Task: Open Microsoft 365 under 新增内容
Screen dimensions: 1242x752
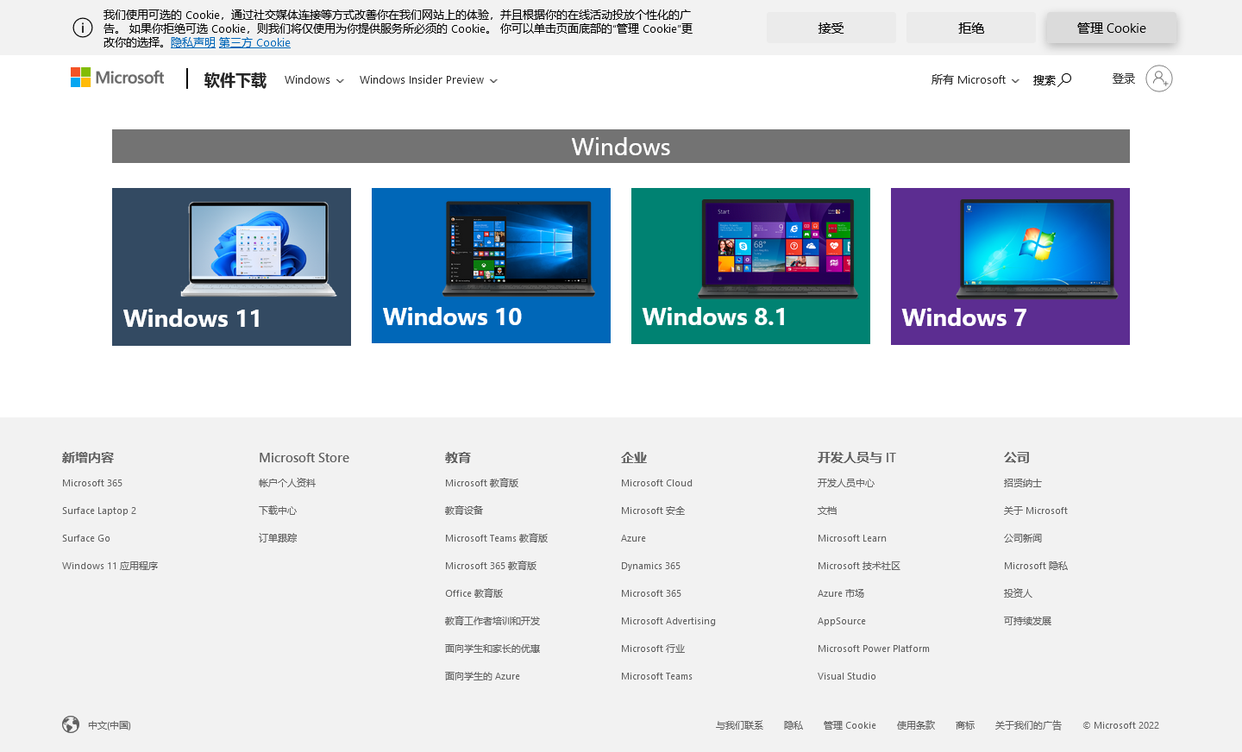Action: click(x=92, y=483)
